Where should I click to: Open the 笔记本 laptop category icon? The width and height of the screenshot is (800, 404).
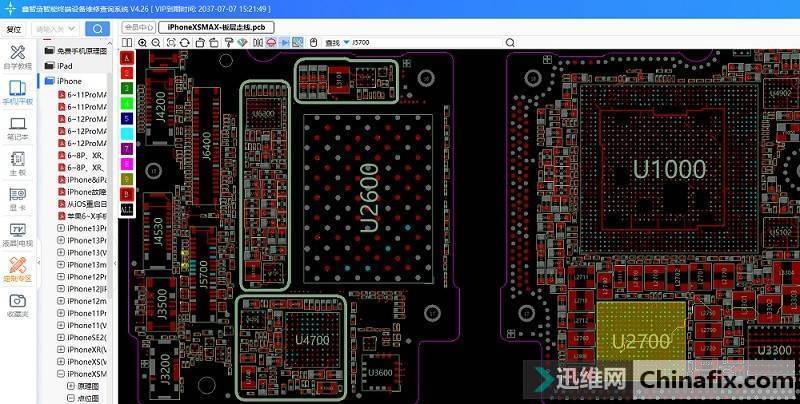17,127
